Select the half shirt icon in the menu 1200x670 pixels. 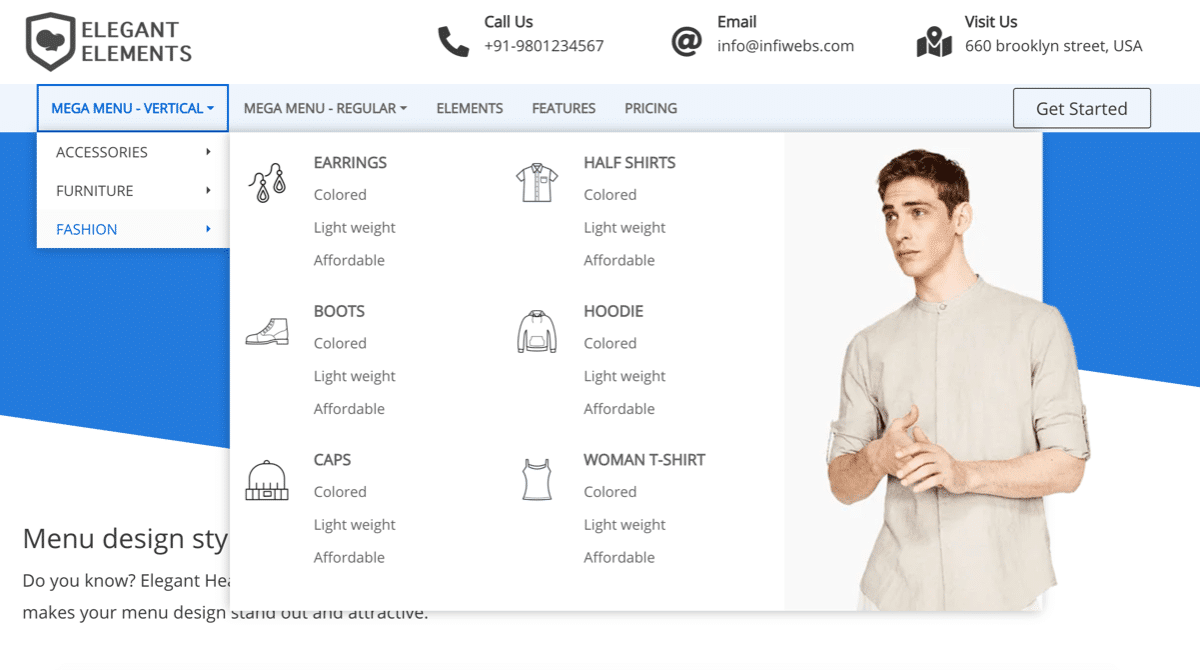(x=536, y=180)
